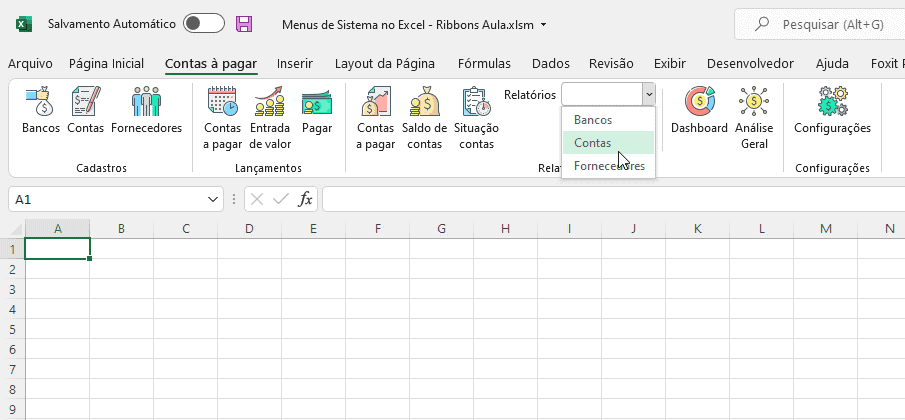Screen dimensions: 905x420
Task: Select row 5 header
Action: (x=12, y=329)
